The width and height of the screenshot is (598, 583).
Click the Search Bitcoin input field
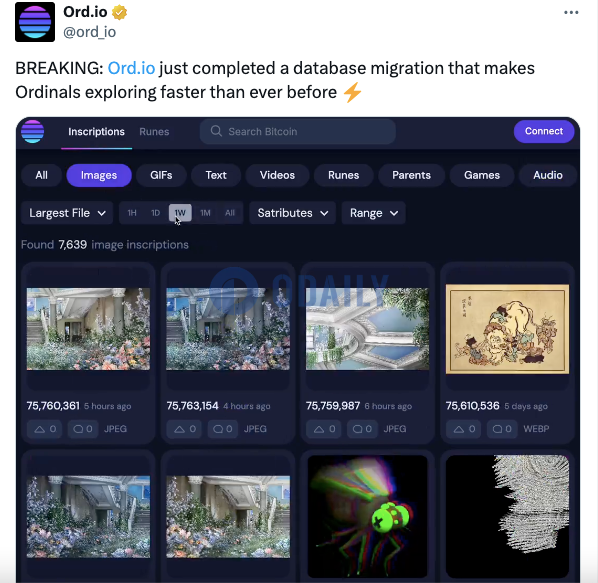click(x=298, y=132)
